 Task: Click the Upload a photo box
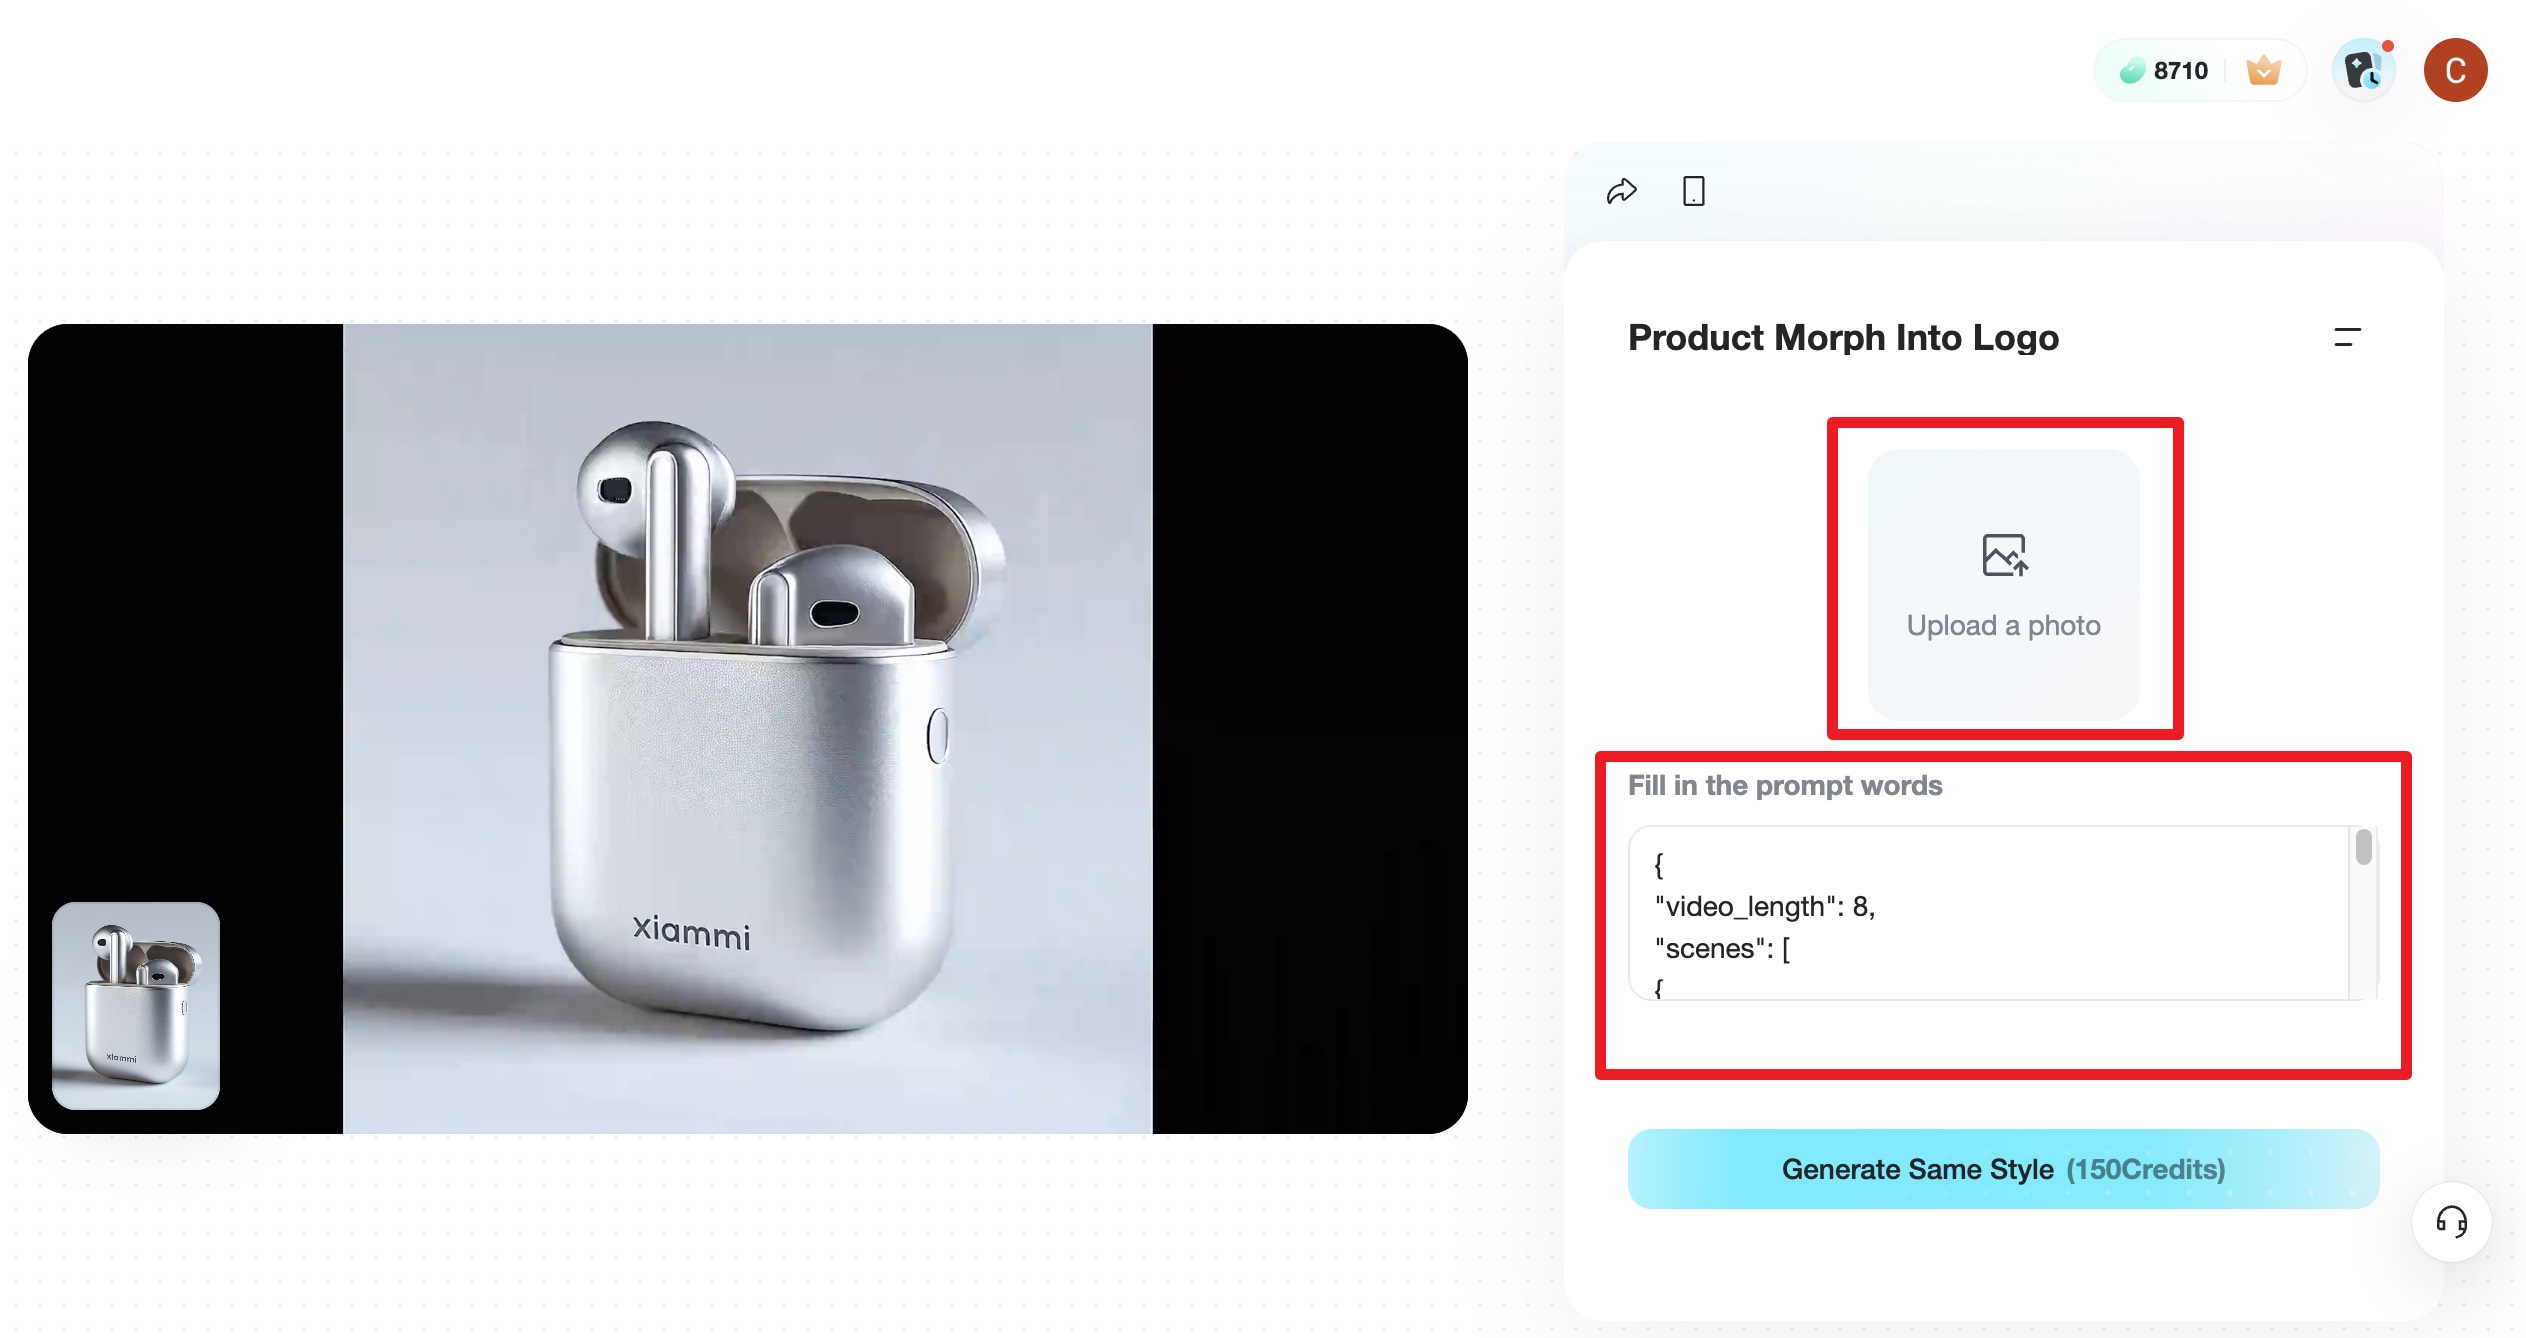coord(2004,584)
